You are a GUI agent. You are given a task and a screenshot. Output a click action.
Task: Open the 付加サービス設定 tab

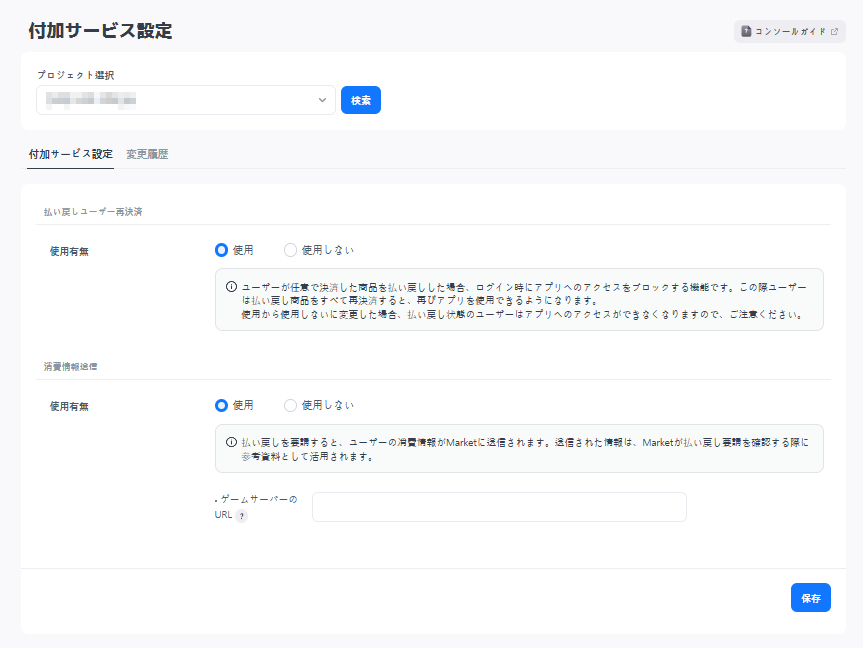coord(70,155)
